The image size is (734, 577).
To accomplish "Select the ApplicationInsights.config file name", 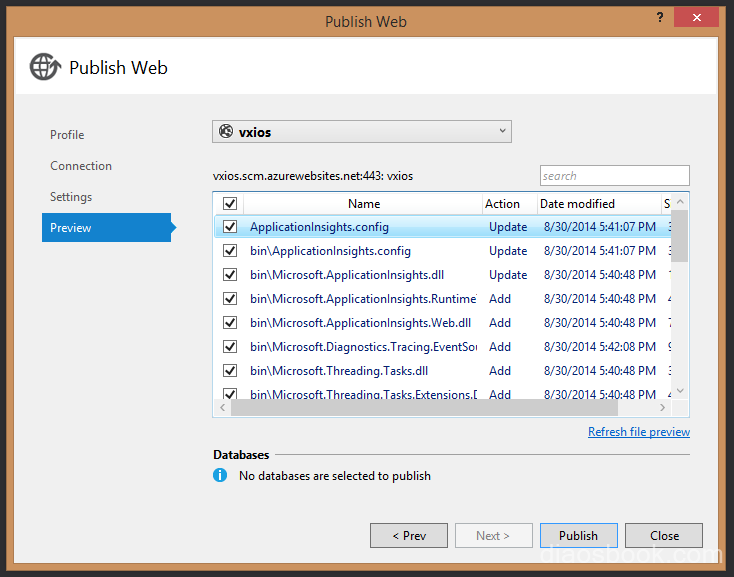I will tap(319, 226).
